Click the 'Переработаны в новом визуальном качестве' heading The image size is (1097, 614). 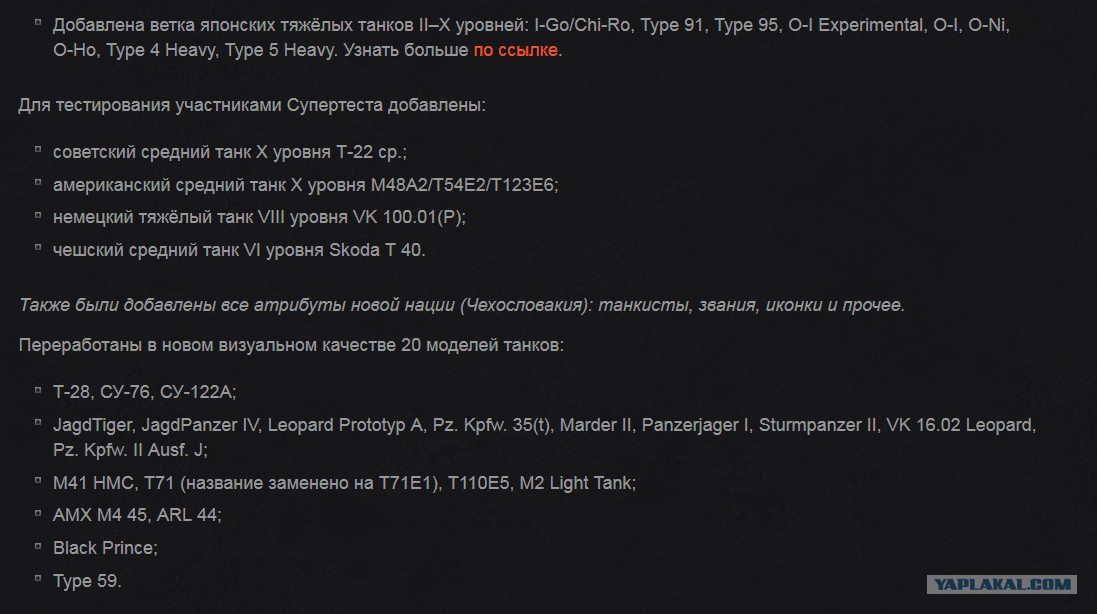(x=291, y=345)
